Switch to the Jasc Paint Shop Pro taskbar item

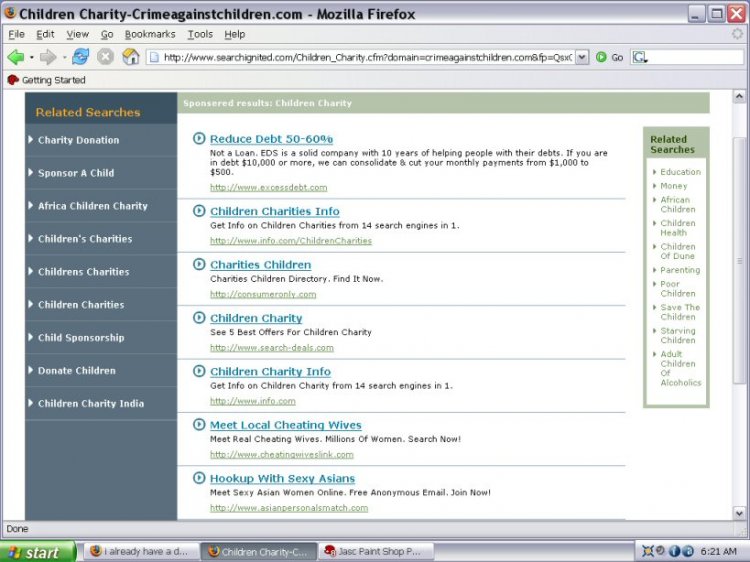click(x=376, y=551)
